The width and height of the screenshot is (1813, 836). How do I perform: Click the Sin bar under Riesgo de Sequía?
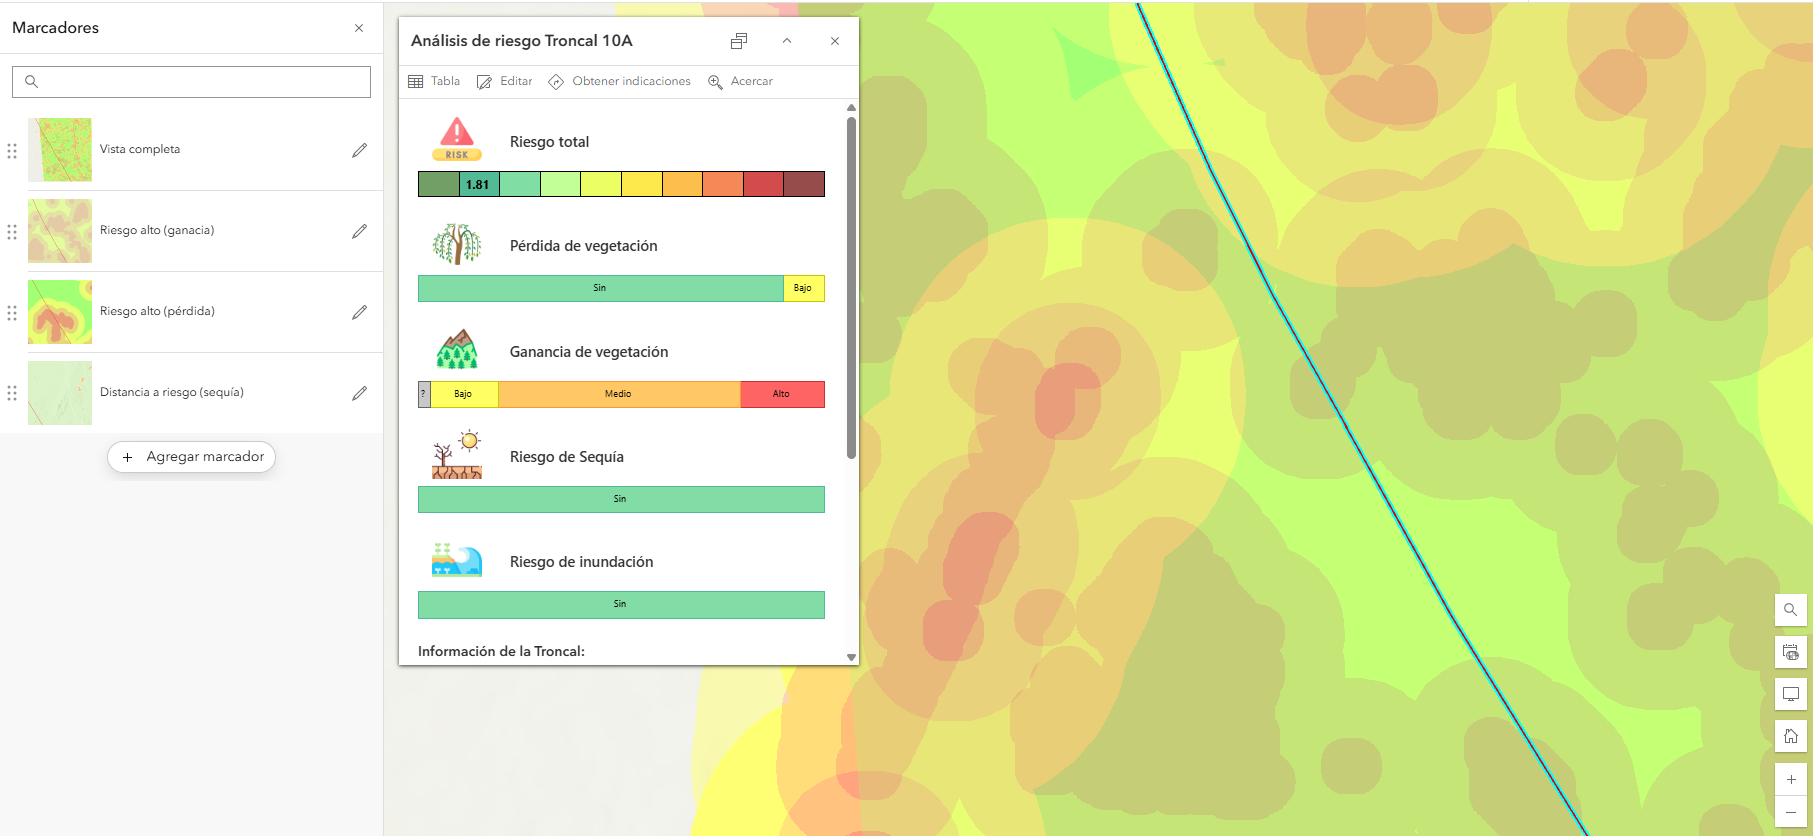(x=621, y=499)
